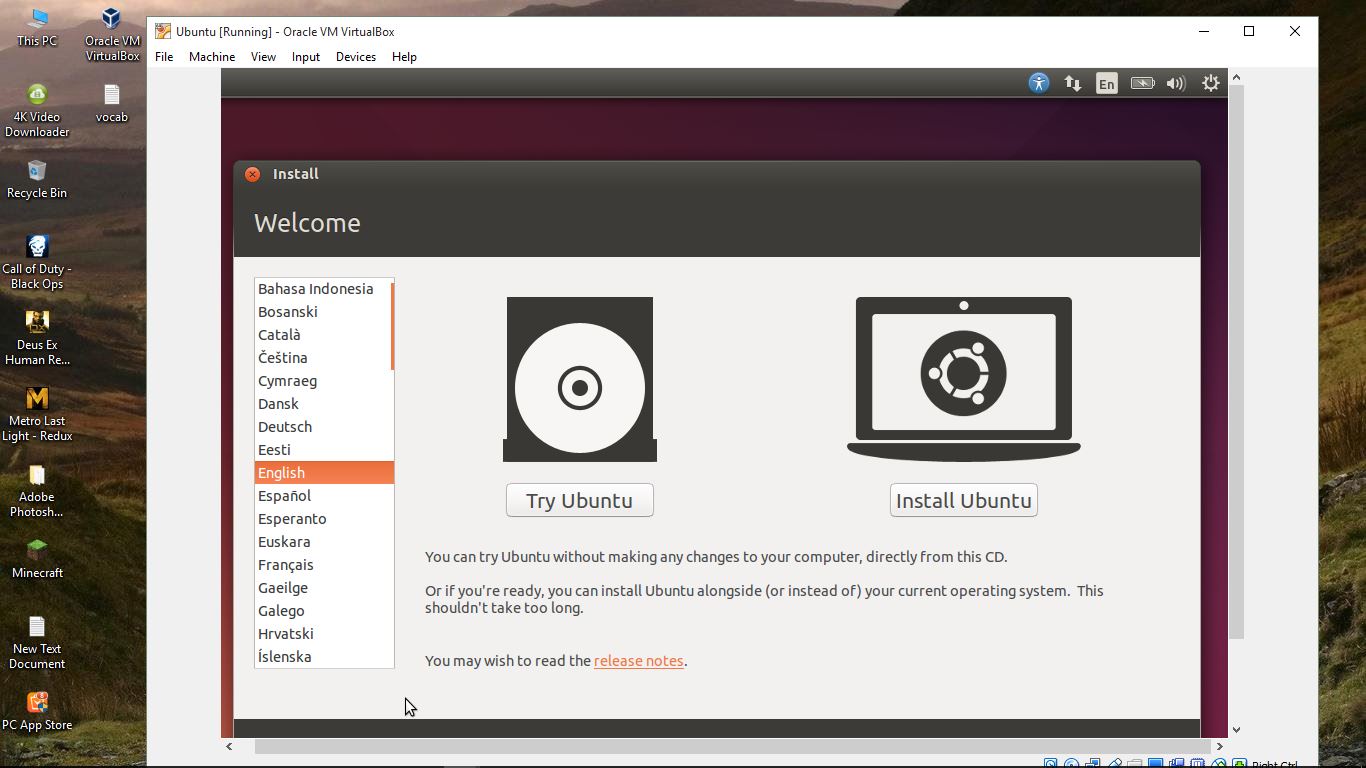Close the Install dialog with red button
Viewport: 1366px width, 768px height.
[253, 174]
